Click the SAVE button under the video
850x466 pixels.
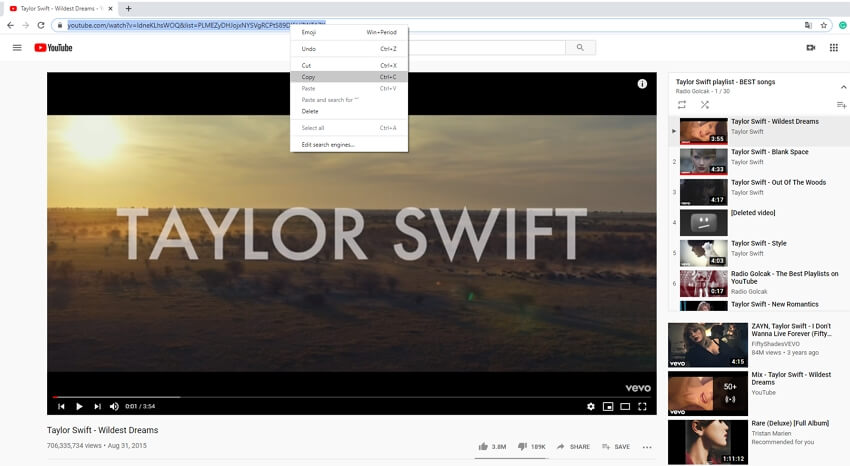pos(615,447)
